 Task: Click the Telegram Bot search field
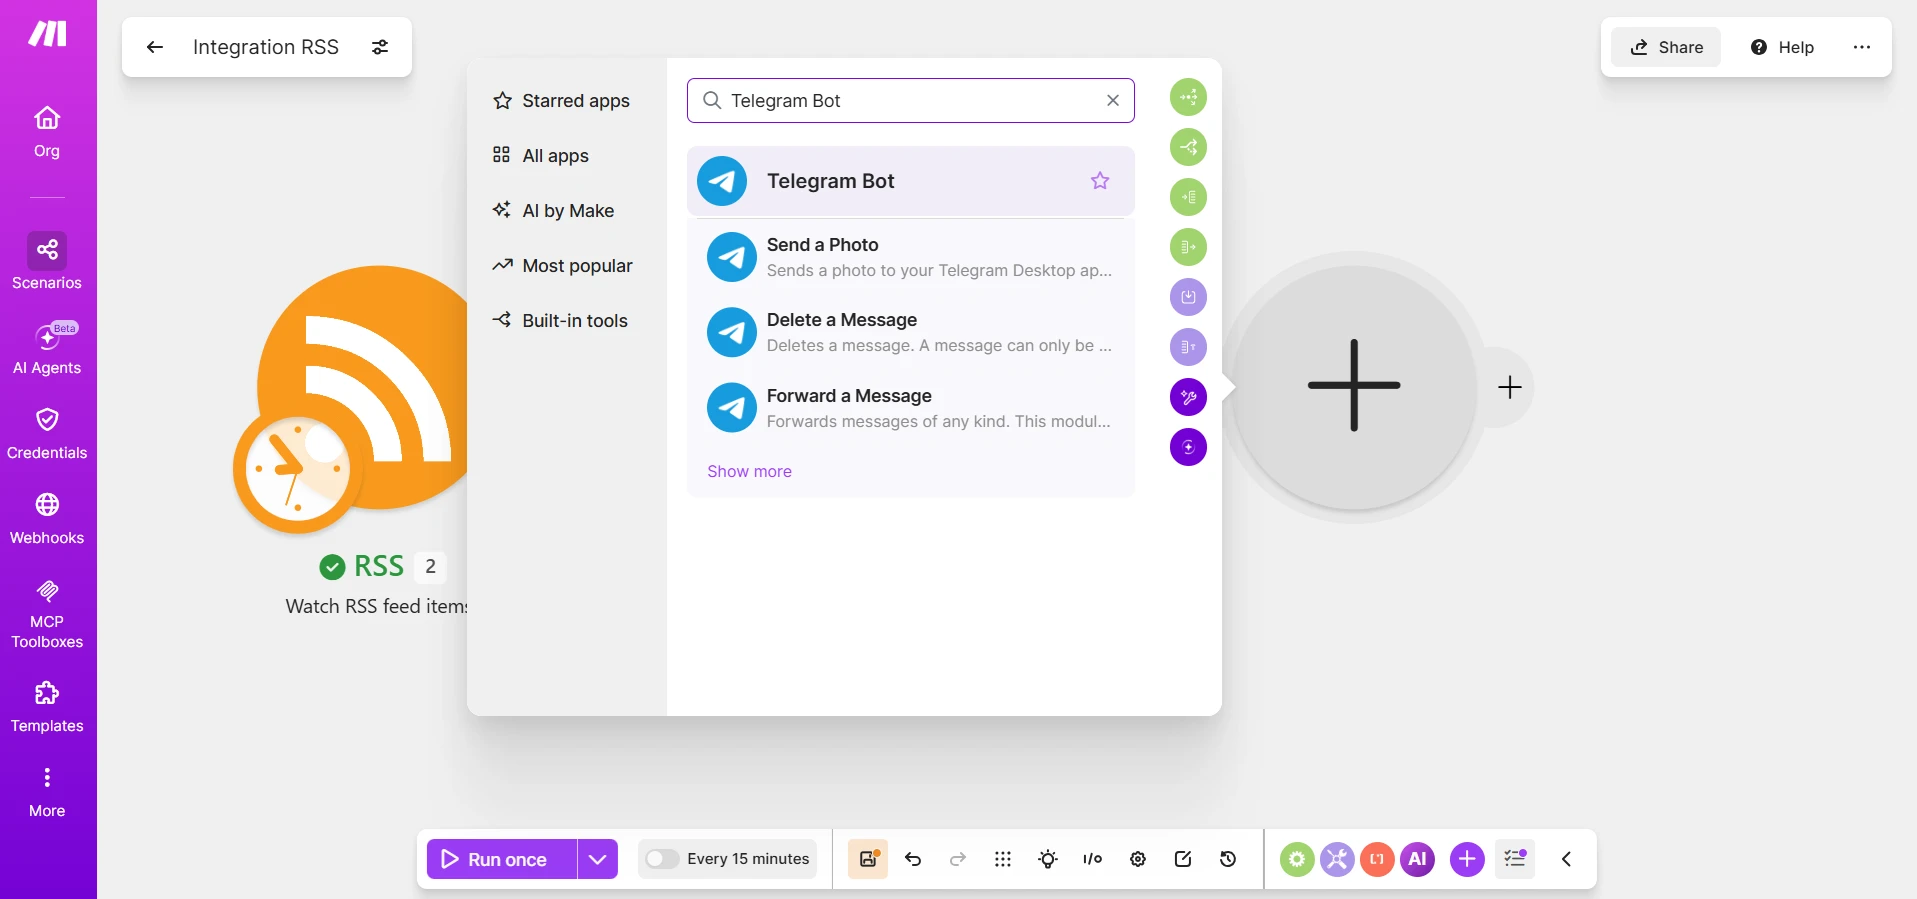(910, 101)
